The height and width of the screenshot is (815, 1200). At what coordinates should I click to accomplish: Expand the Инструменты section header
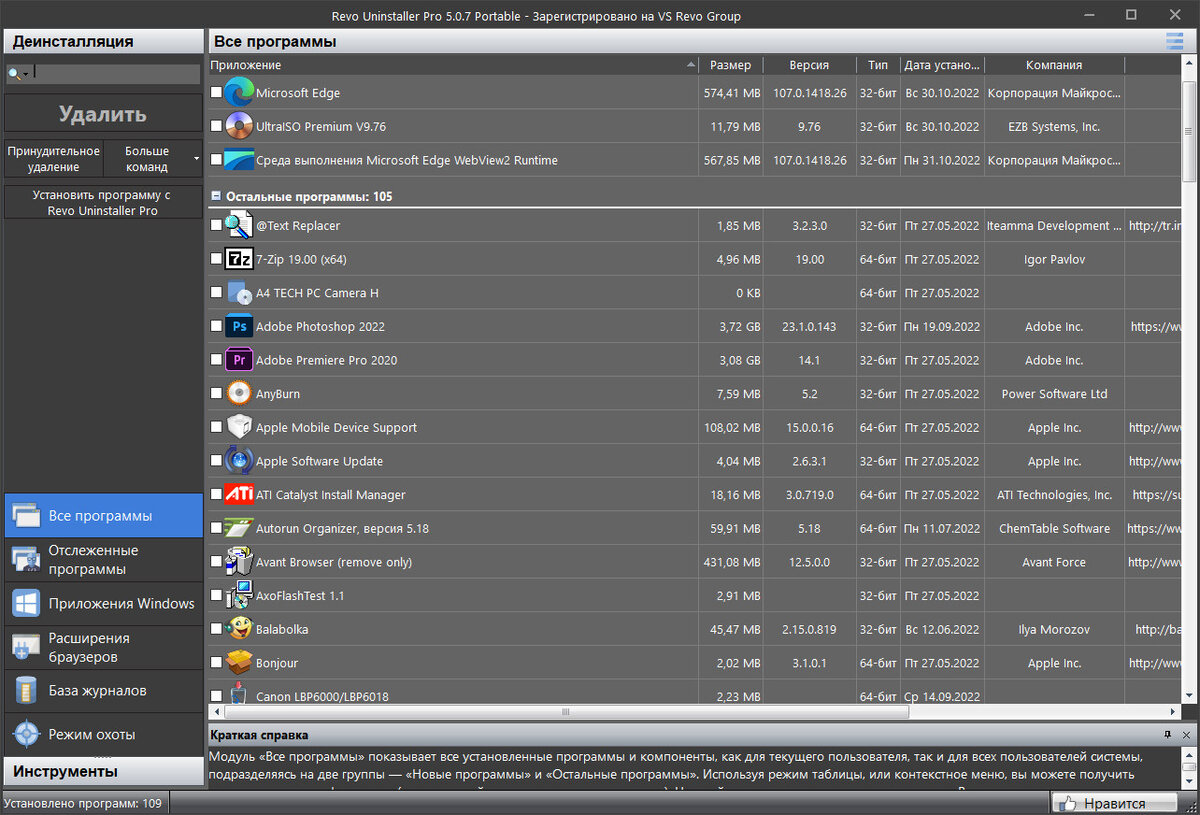click(x=104, y=771)
